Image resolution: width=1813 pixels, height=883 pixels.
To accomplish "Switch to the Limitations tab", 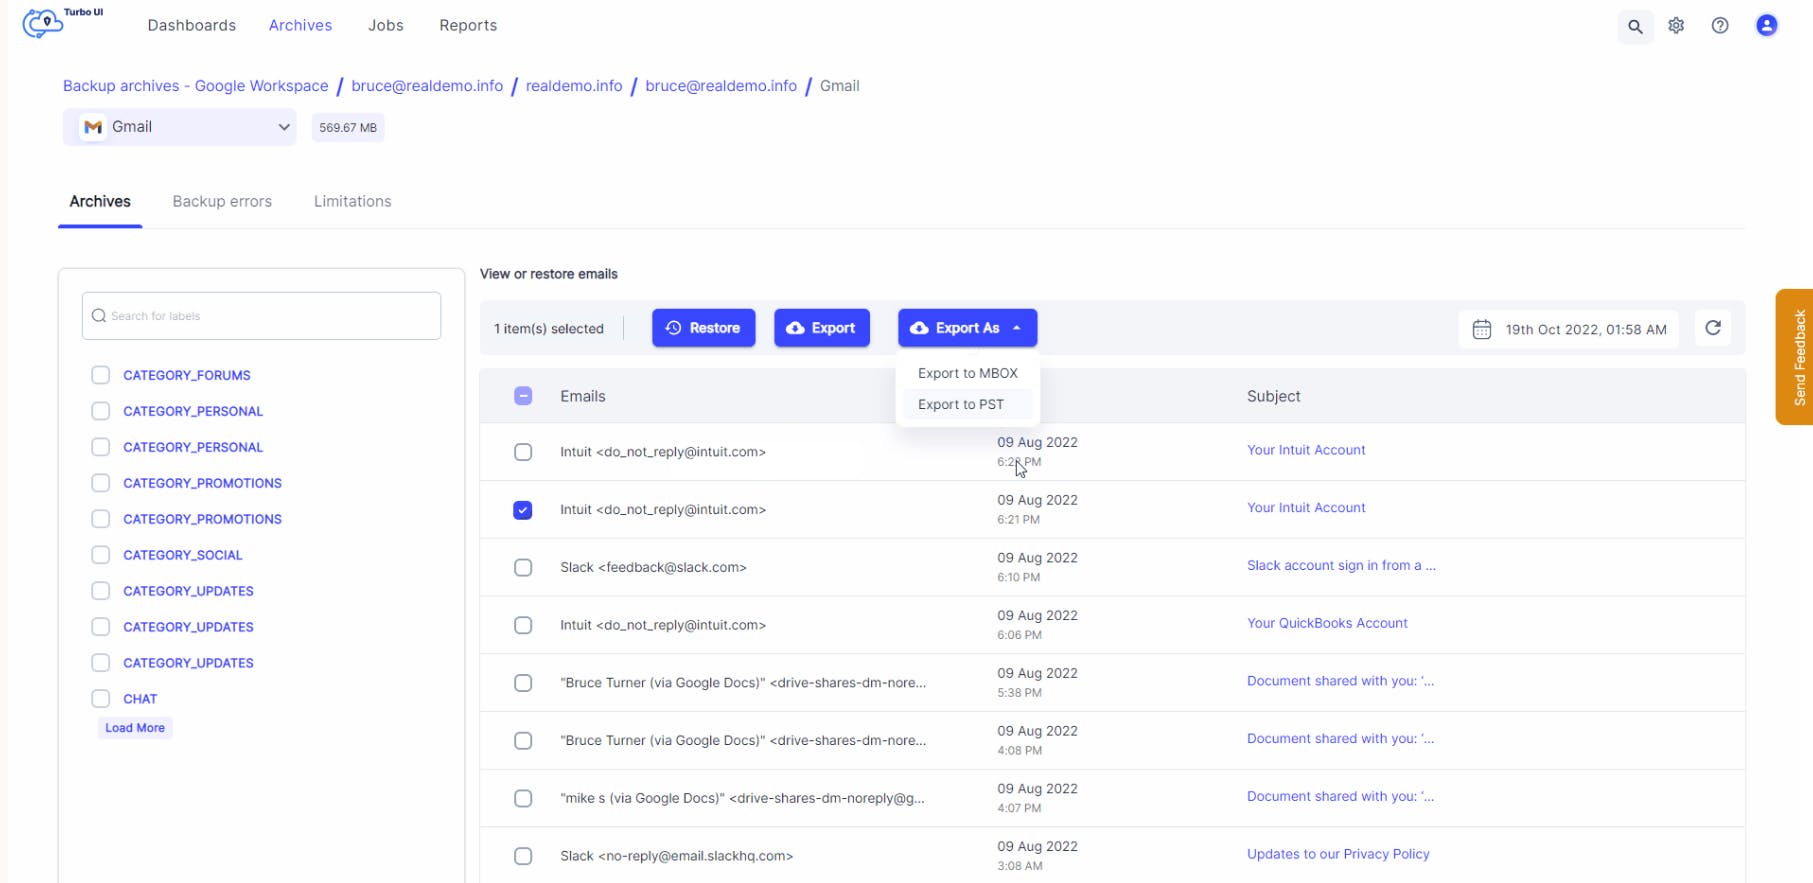I will click(x=353, y=201).
